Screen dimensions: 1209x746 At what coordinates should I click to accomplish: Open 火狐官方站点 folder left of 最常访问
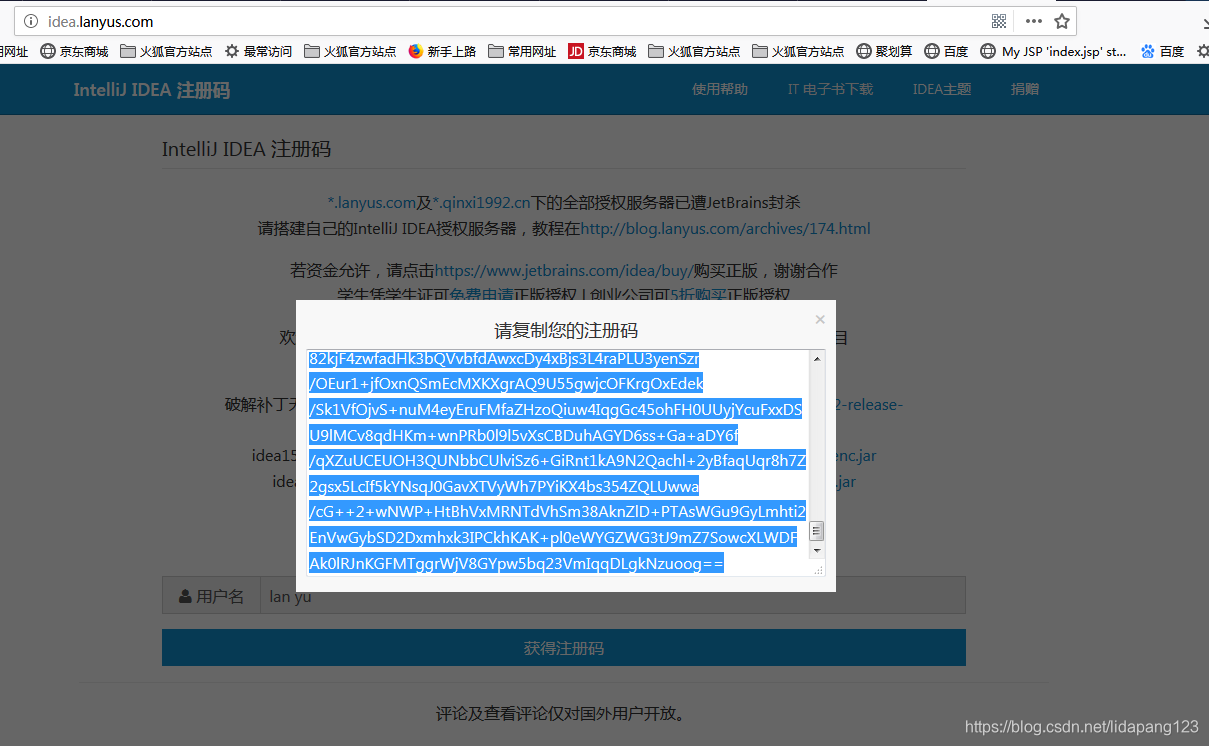[166, 51]
